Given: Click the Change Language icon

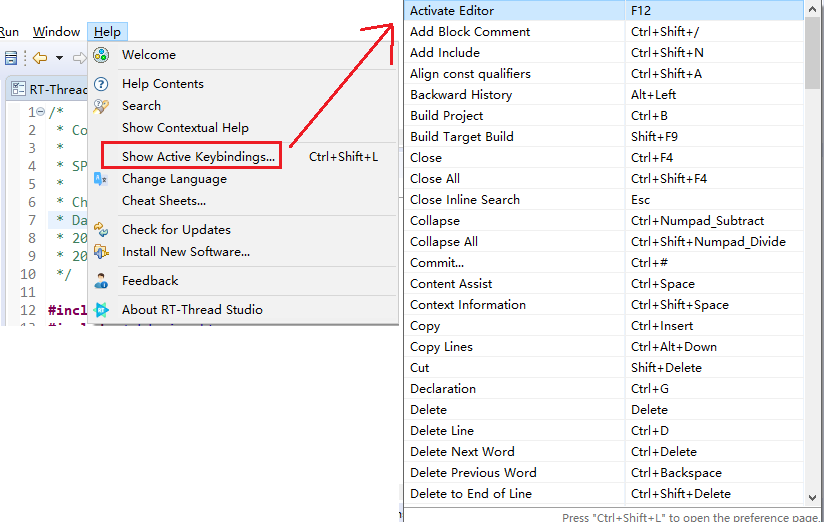Looking at the screenshot, I should point(101,179).
